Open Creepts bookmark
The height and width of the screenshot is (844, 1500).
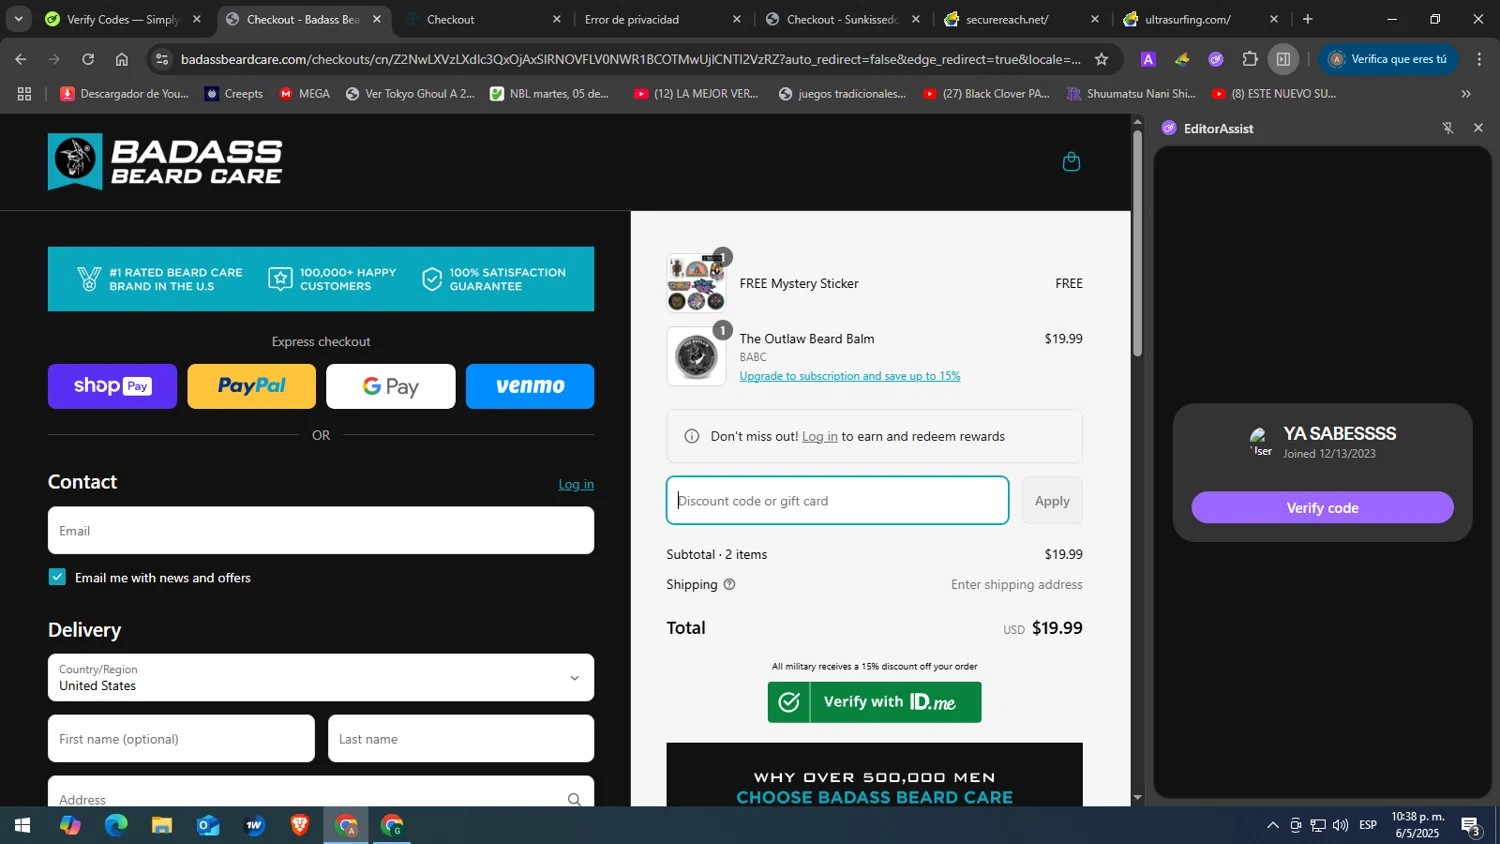tap(233, 94)
